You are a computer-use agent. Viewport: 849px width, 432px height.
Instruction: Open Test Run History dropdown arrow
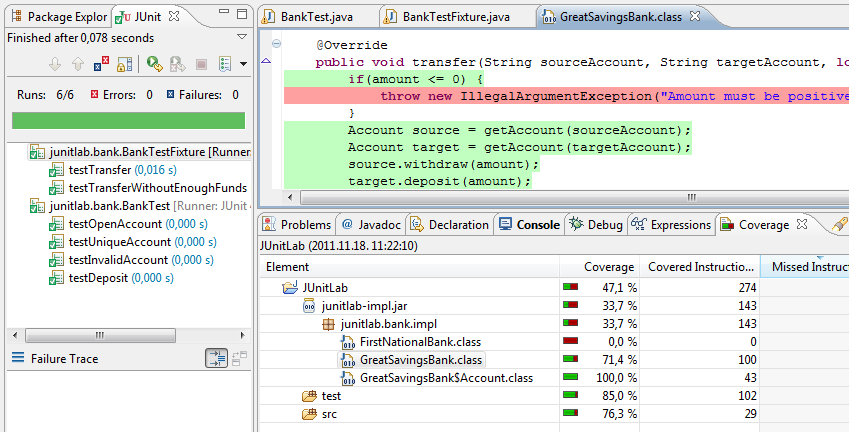244,64
